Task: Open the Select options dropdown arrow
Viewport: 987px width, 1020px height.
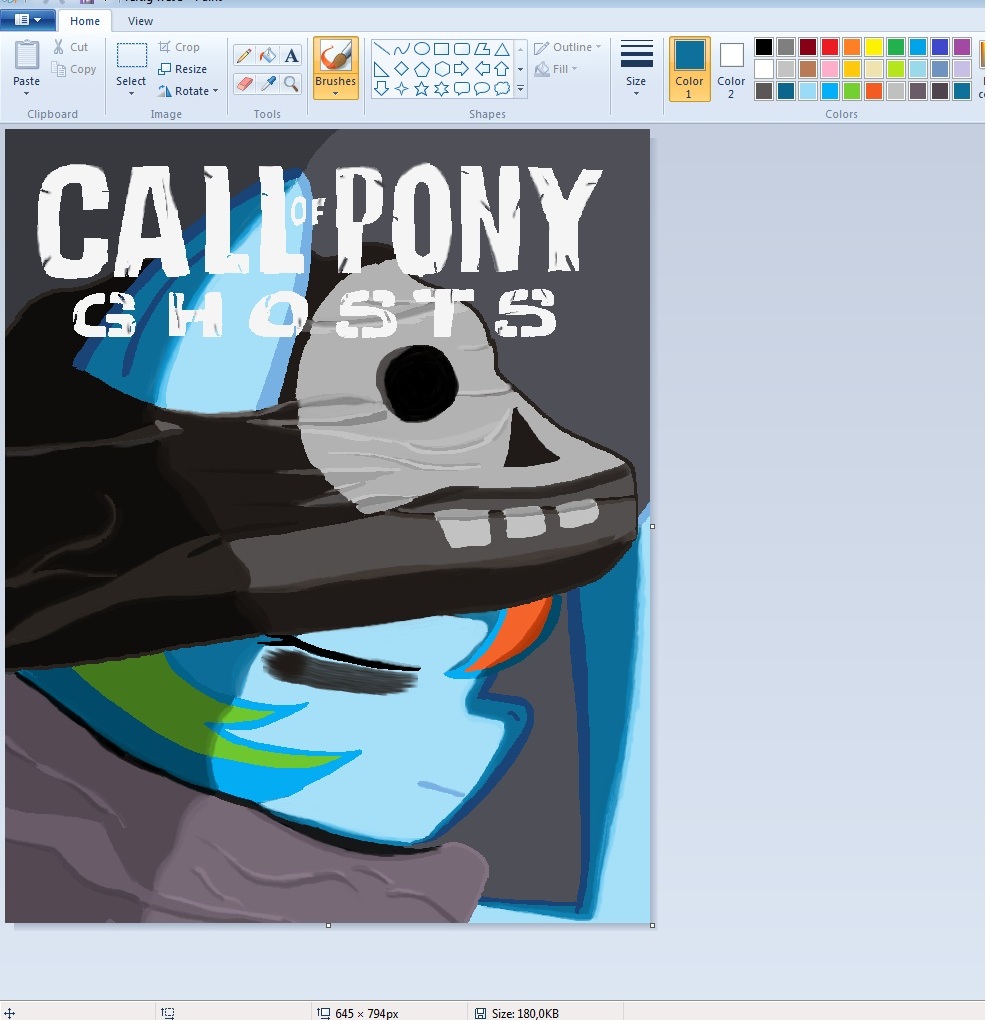Action: point(131,94)
